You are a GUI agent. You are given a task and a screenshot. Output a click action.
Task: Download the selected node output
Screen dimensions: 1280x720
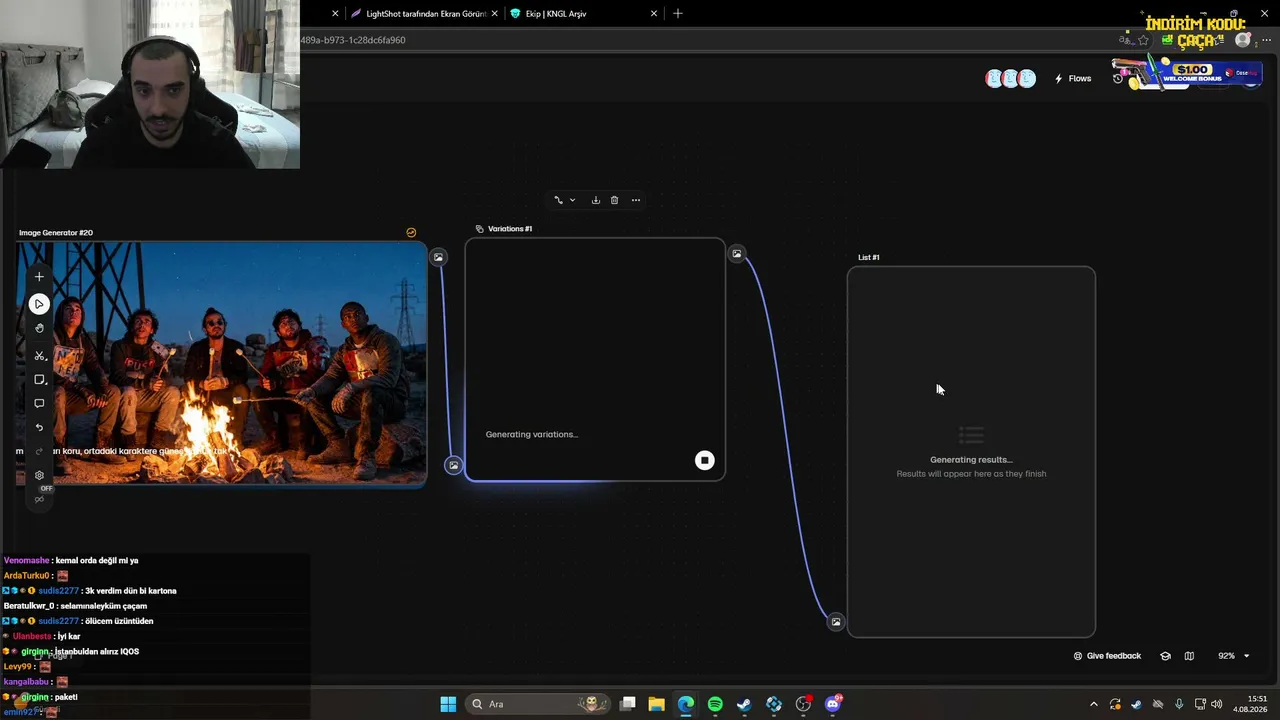click(595, 200)
